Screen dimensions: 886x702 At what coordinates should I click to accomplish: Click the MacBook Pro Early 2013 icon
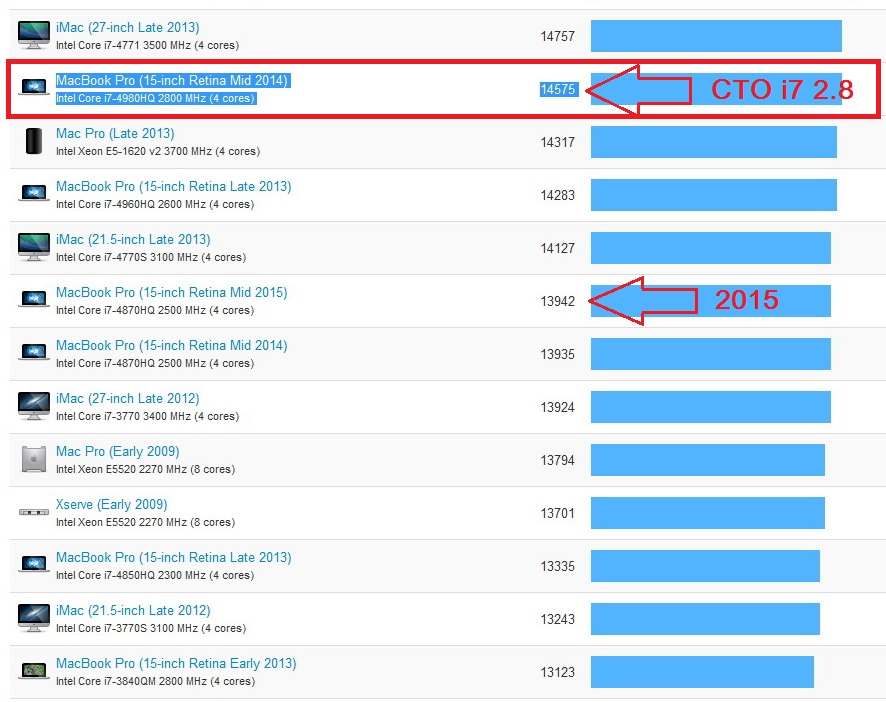pos(34,670)
